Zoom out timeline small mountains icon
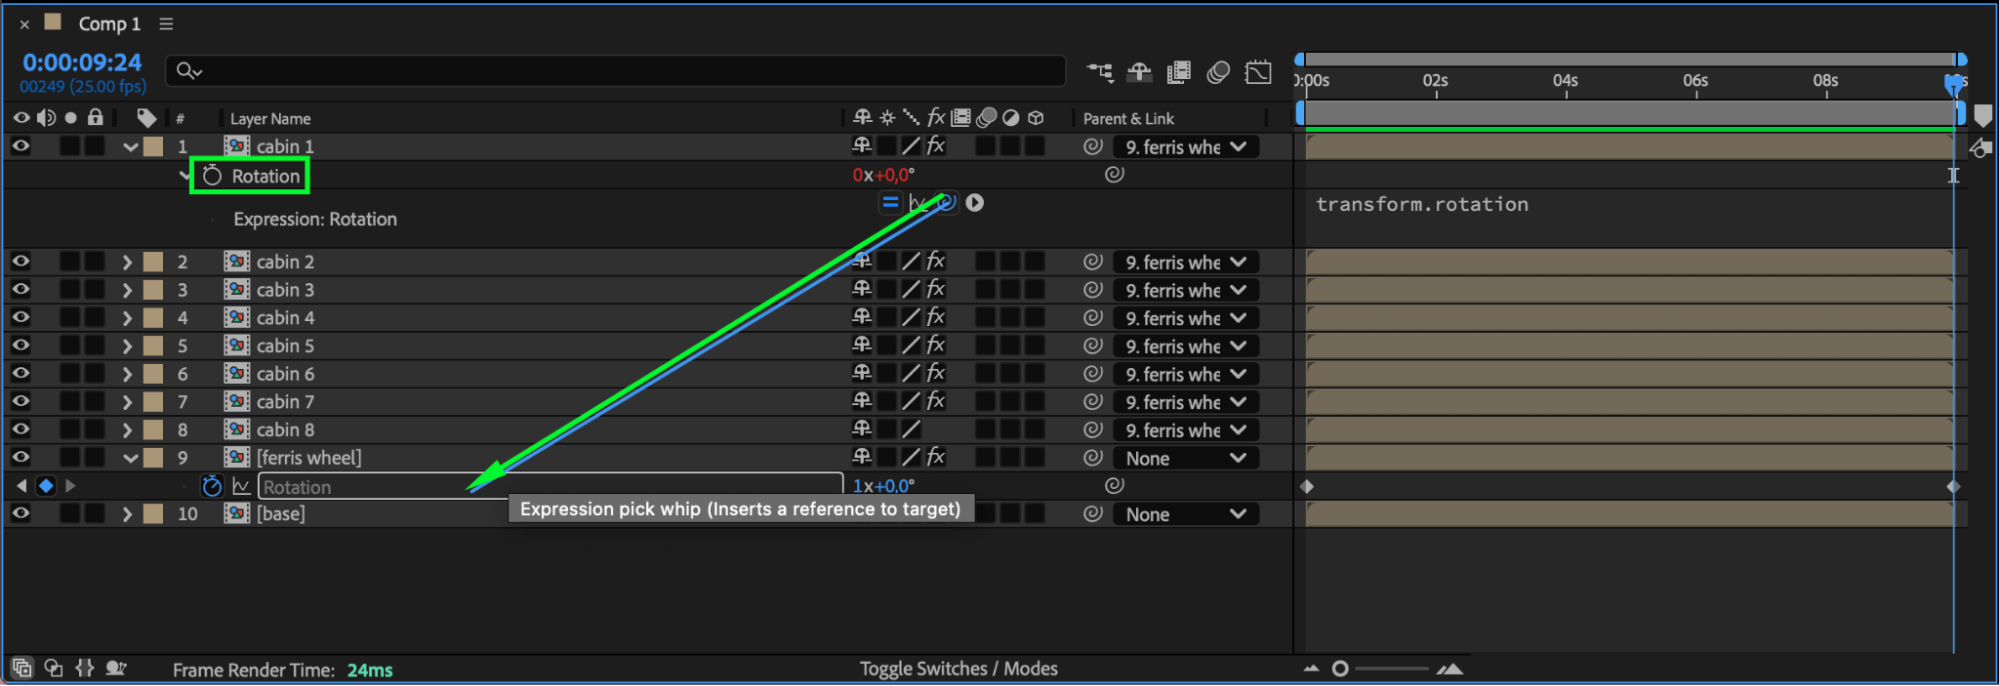The width and height of the screenshot is (1999, 686). click(1311, 668)
